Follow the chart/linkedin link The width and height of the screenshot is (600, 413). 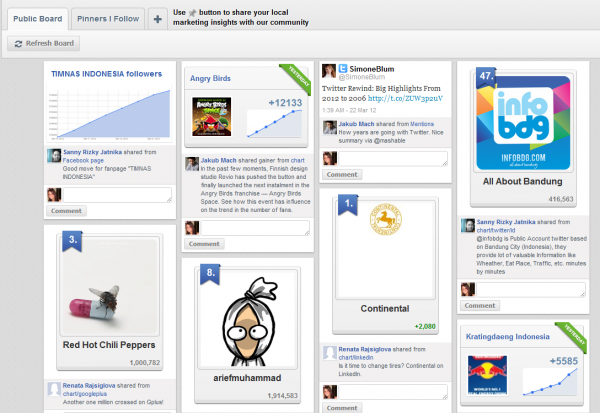click(x=356, y=357)
